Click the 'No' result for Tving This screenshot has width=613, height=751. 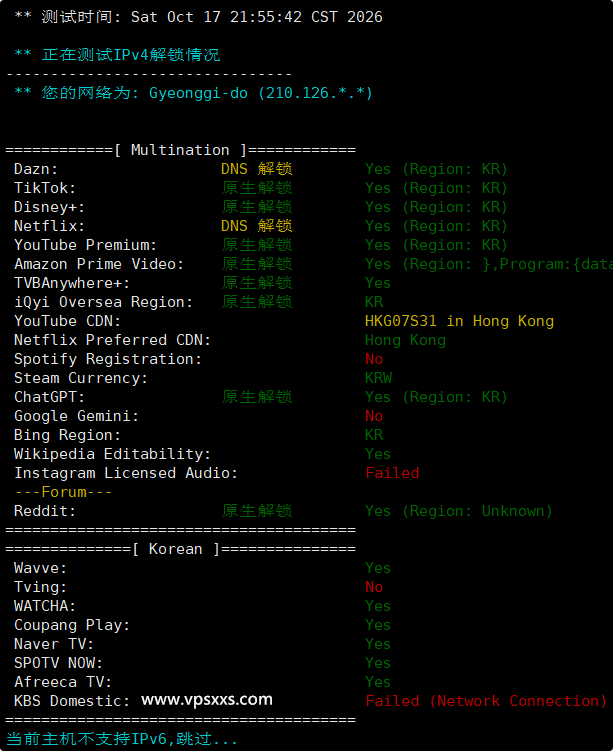374,587
